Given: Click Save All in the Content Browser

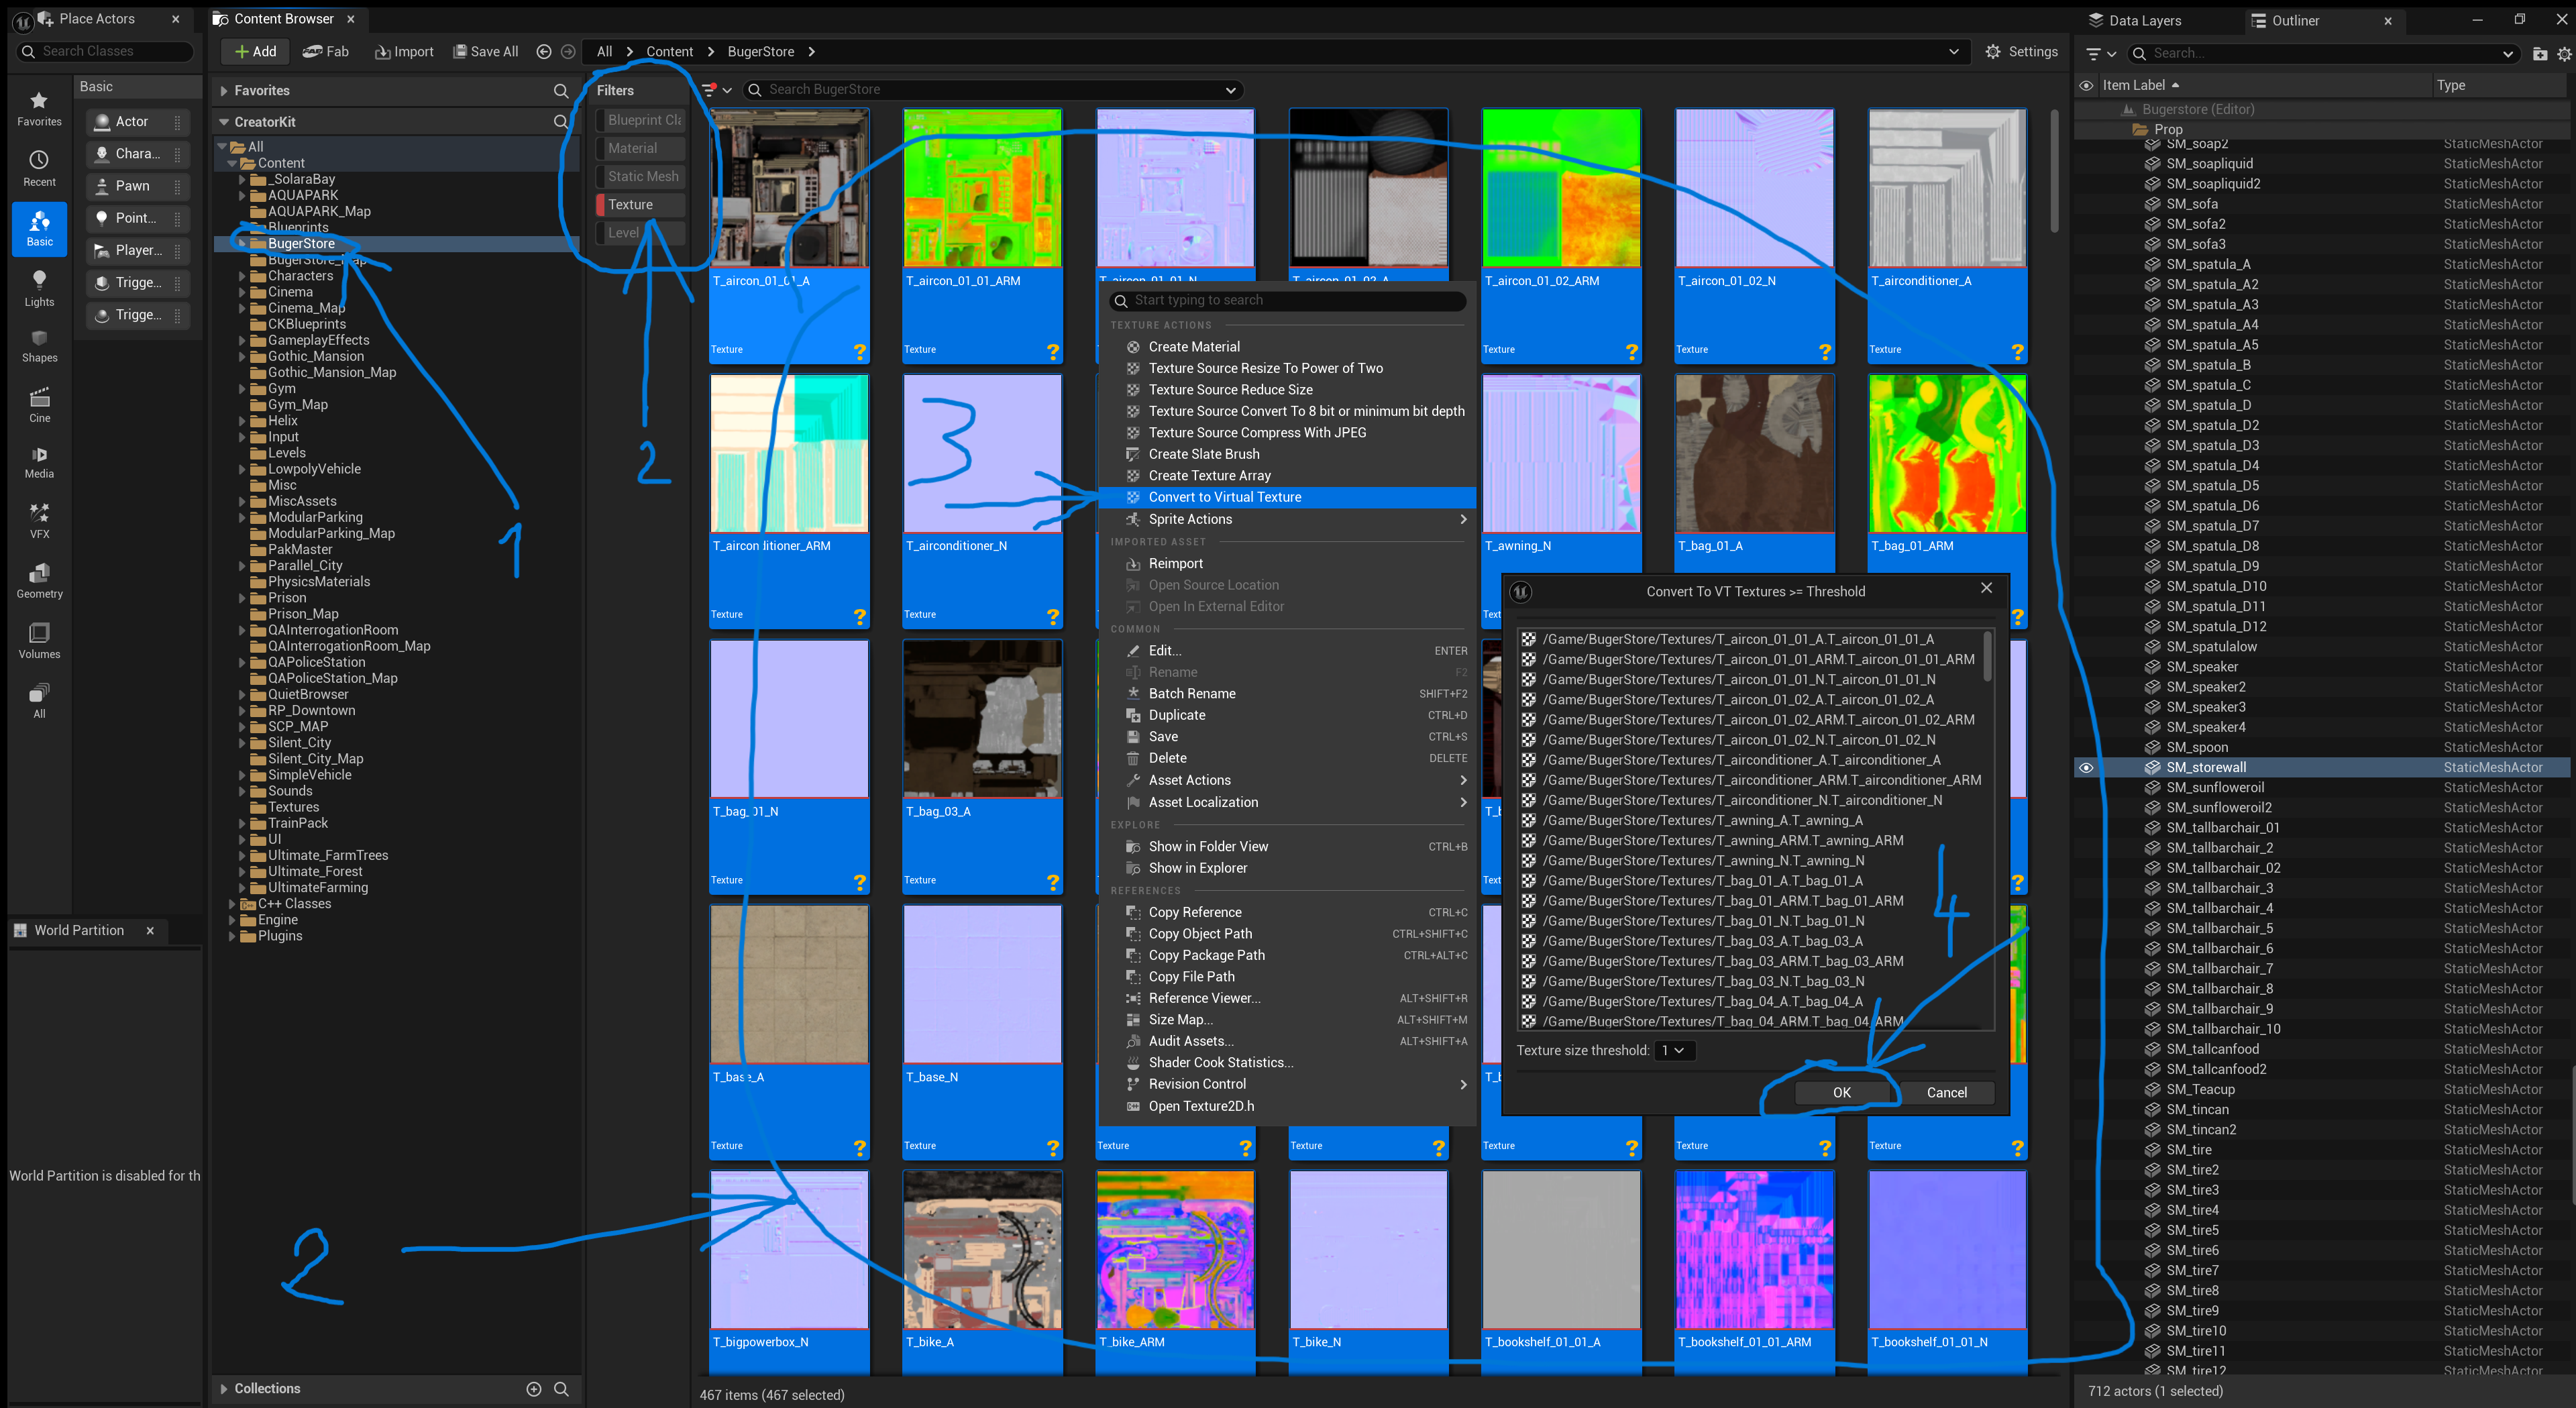Looking at the screenshot, I should 486,51.
